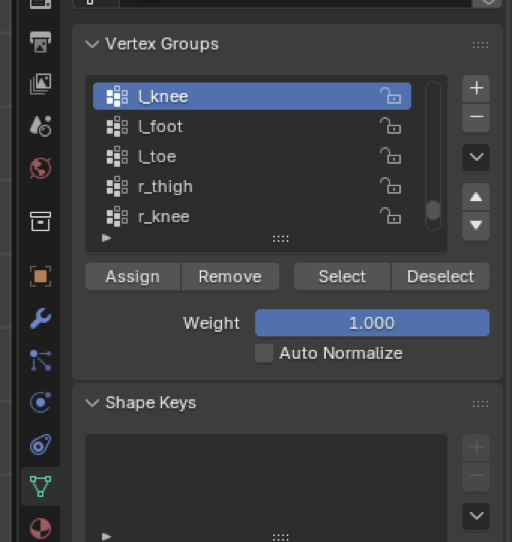The height and width of the screenshot is (542, 512).
Task: Collapse the Vertex Groups panel
Action: click(x=92, y=44)
